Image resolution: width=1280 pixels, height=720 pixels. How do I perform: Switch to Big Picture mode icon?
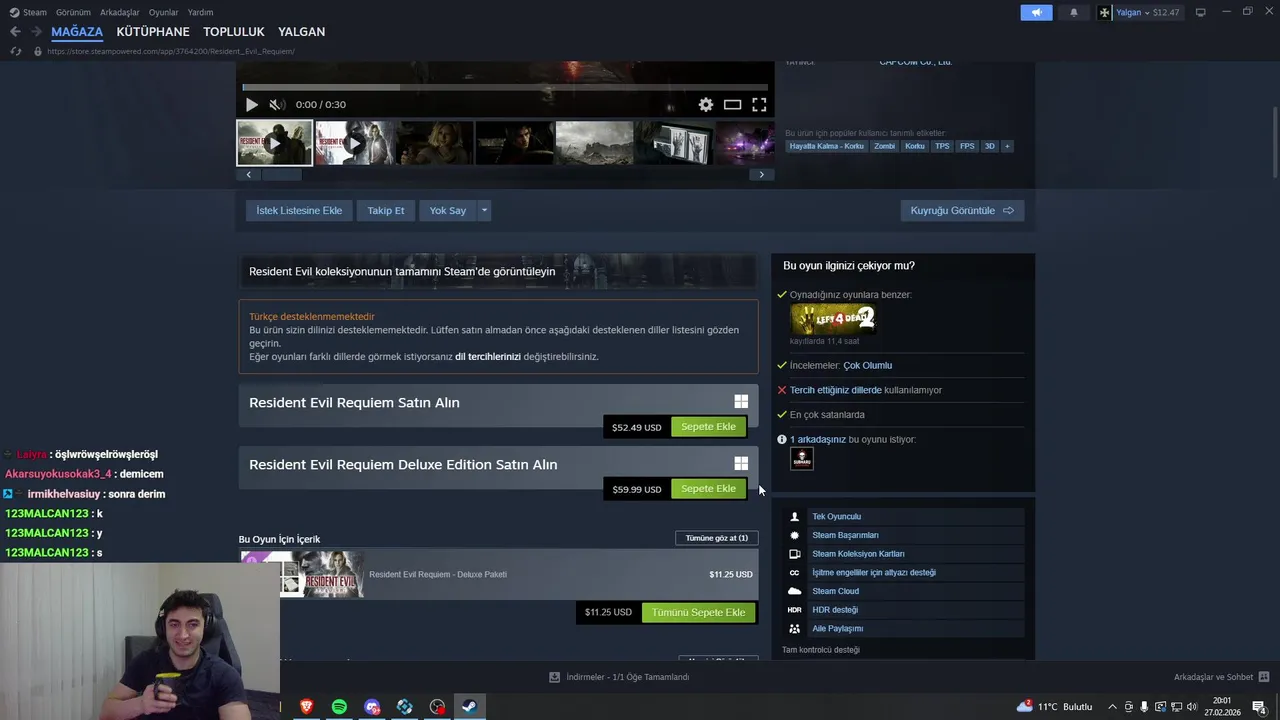[1201, 12]
